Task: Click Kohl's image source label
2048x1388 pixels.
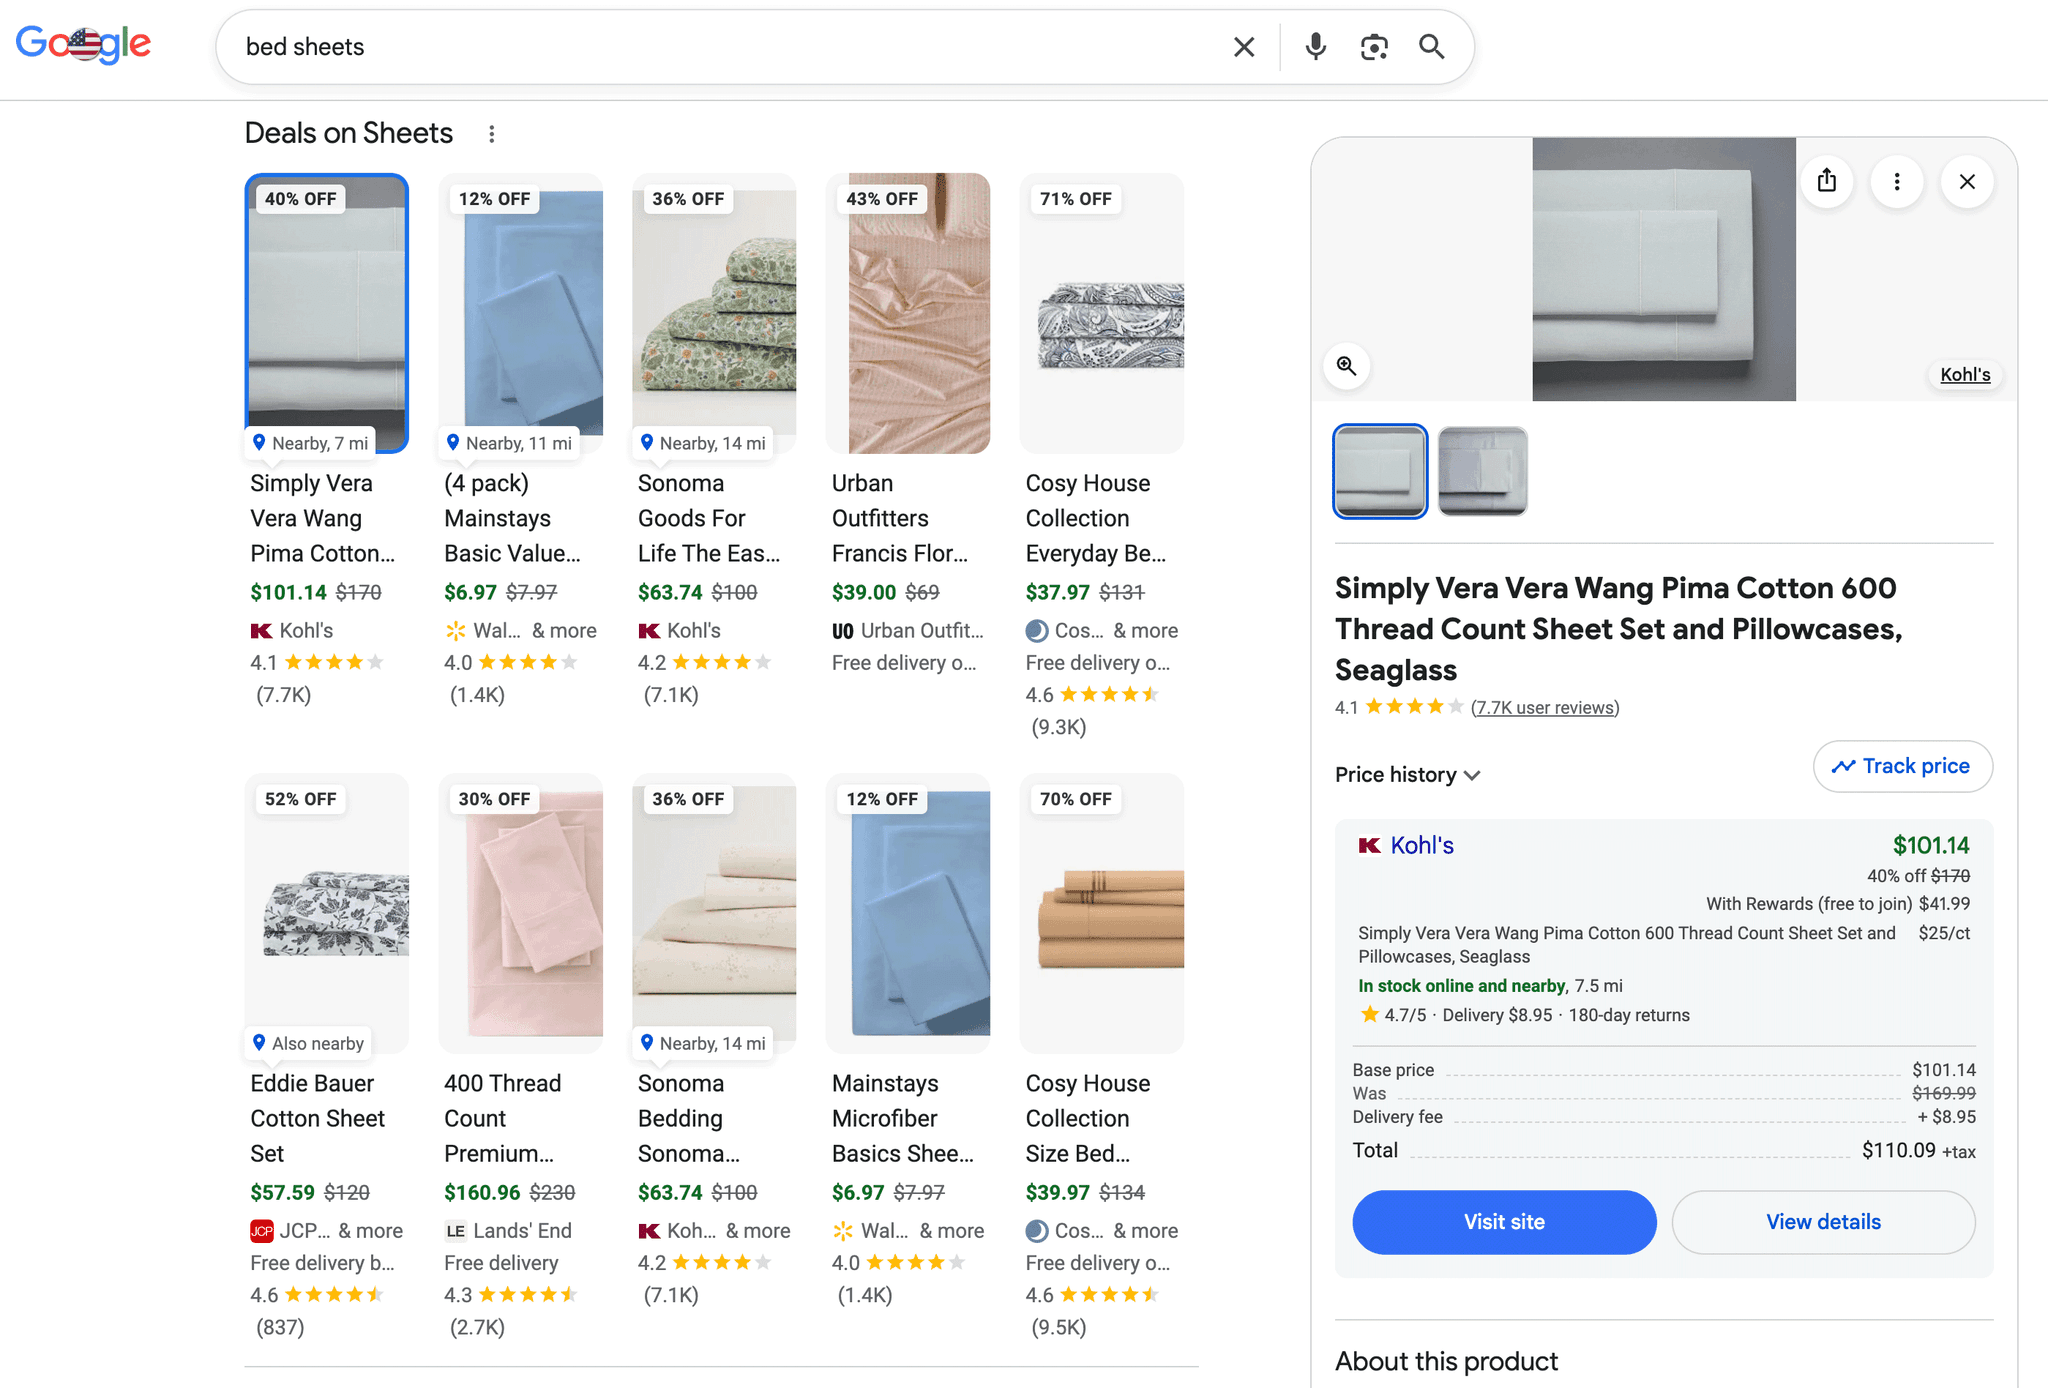Action: click(x=1965, y=375)
